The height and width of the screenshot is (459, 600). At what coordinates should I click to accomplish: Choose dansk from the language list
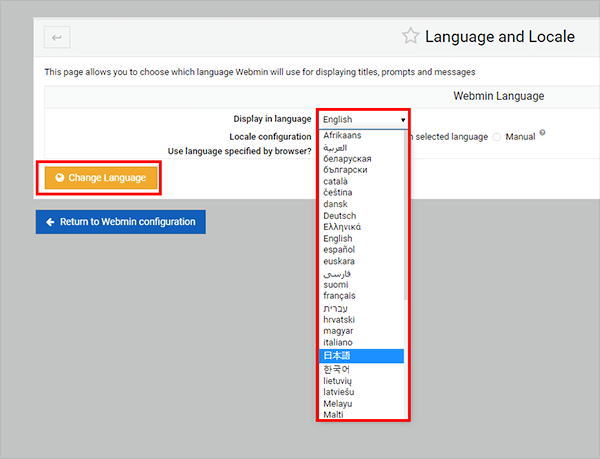click(362, 204)
